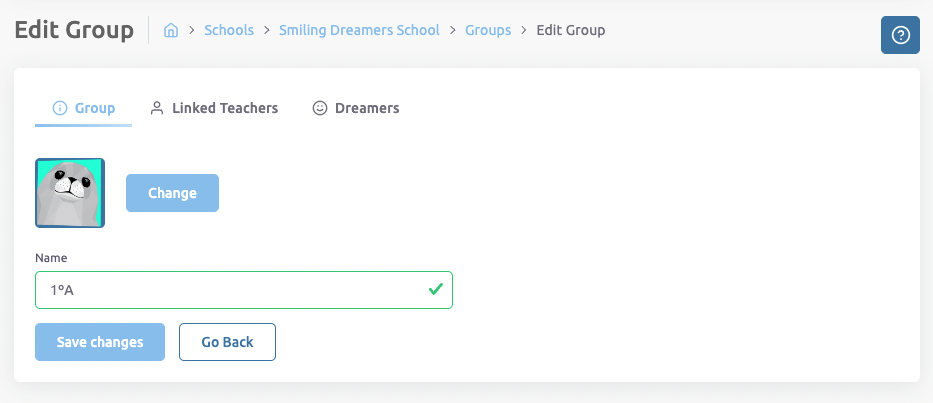The width and height of the screenshot is (933, 403).
Task: Focus the Name input containing 1ºA
Action: [x=230, y=290]
